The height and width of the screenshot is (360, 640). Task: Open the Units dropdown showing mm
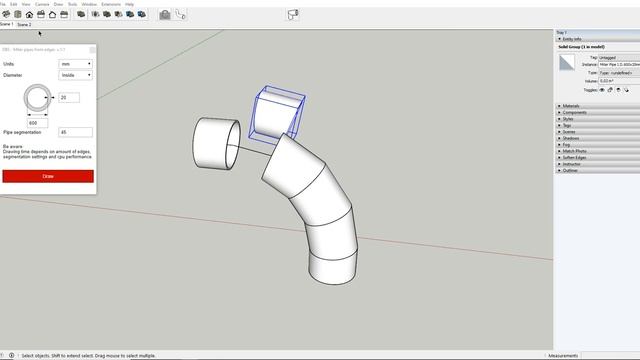(x=76, y=64)
